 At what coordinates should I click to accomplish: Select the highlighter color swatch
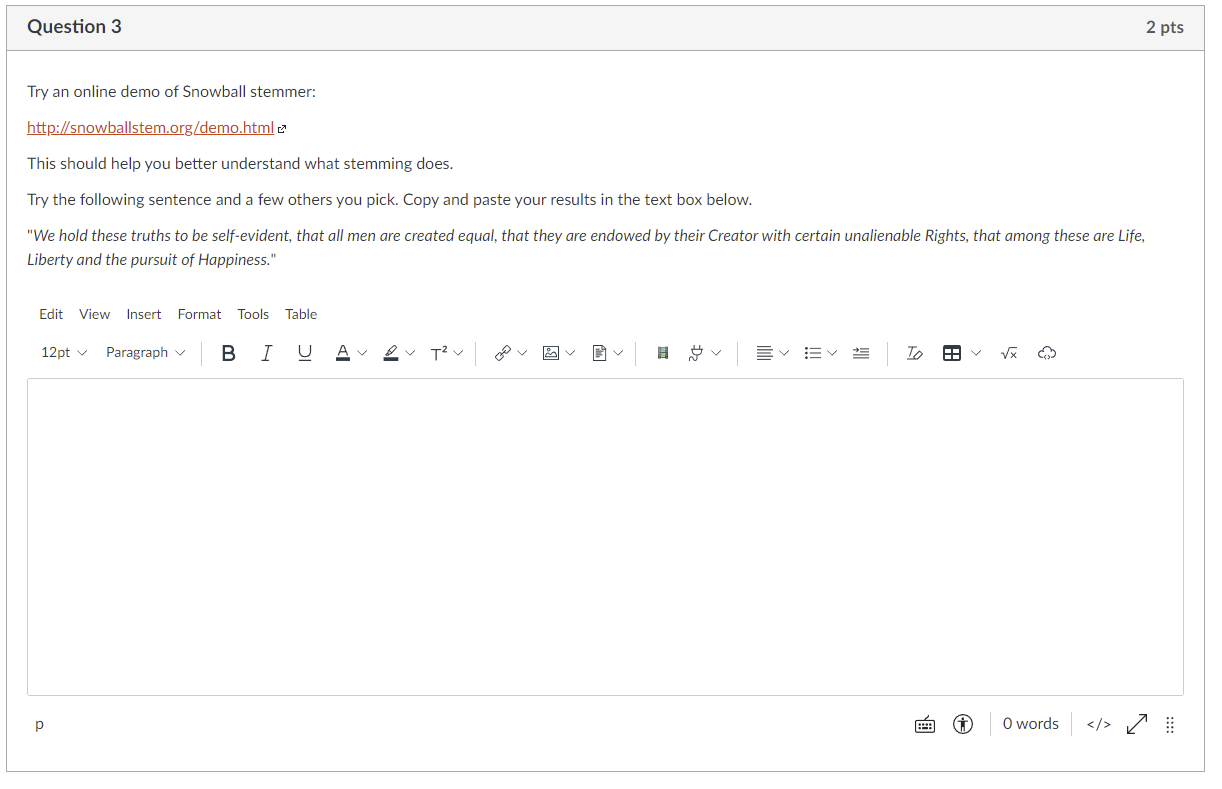[x=392, y=352]
